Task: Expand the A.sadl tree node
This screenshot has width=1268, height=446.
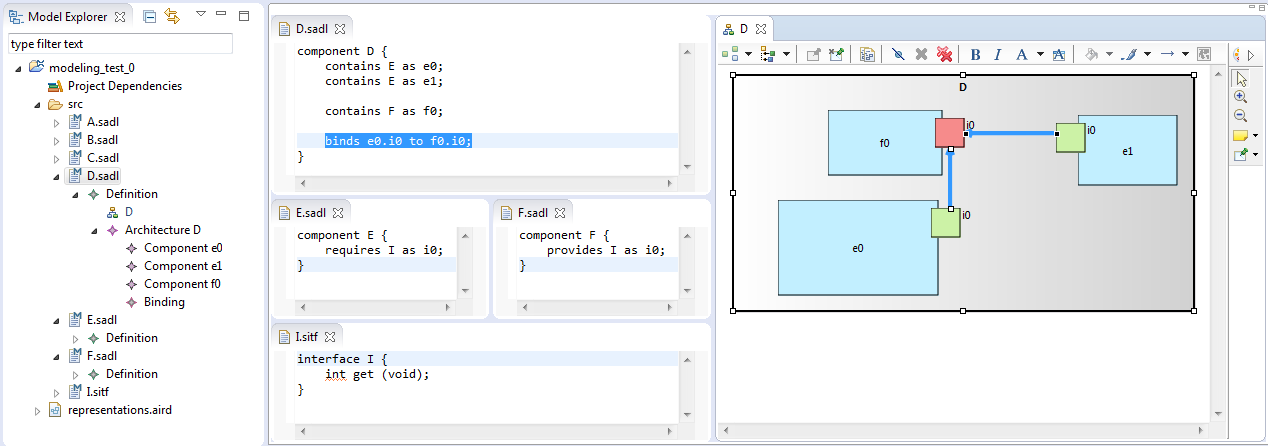Action: 57,122
